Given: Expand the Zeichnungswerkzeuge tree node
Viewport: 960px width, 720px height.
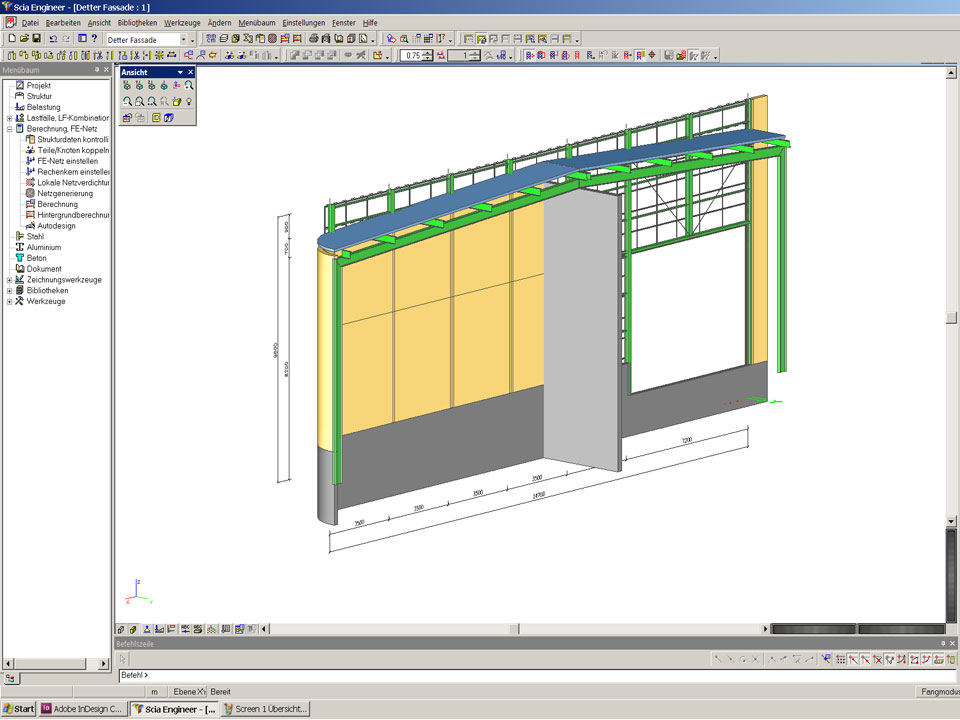Looking at the screenshot, I should (x=9, y=280).
